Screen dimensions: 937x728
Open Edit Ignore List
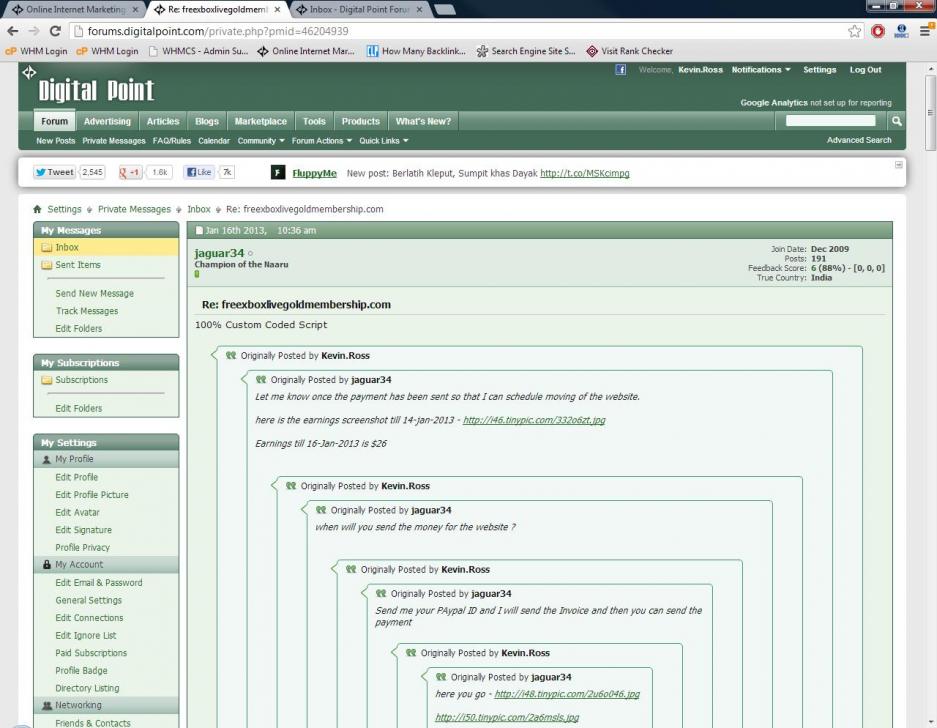click(x=85, y=635)
